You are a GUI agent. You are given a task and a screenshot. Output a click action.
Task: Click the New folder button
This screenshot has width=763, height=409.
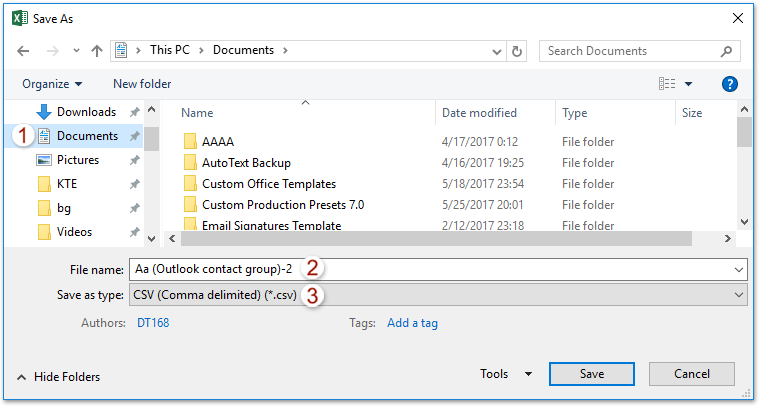click(142, 84)
